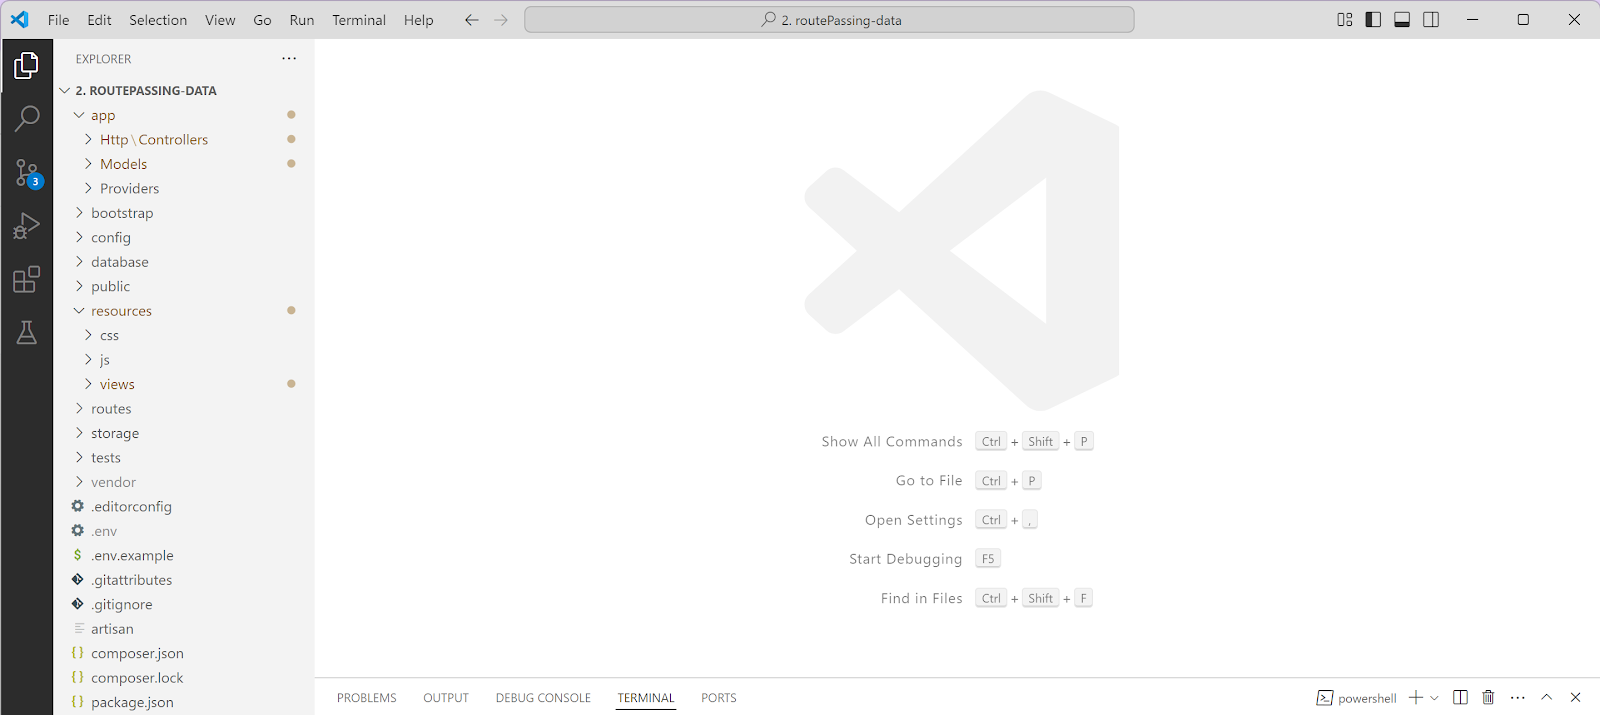The image size is (1600, 715).
Task: Switch to the OUTPUT tab
Action: click(446, 698)
